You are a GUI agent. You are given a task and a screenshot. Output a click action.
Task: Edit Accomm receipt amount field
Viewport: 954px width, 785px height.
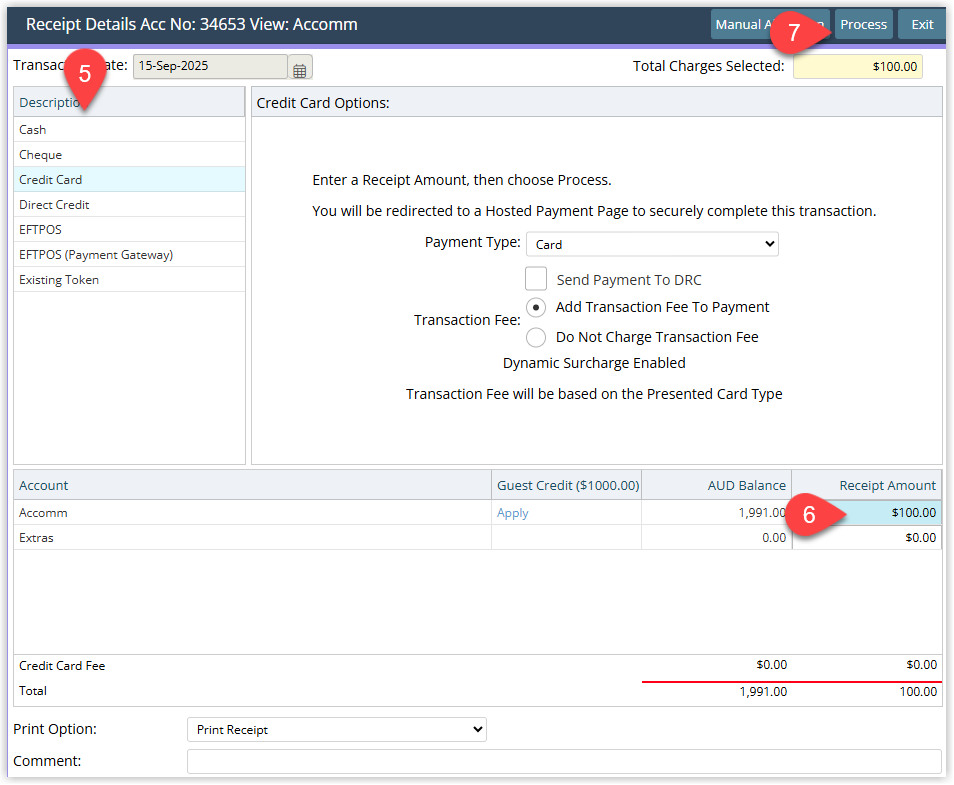click(x=867, y=512)
